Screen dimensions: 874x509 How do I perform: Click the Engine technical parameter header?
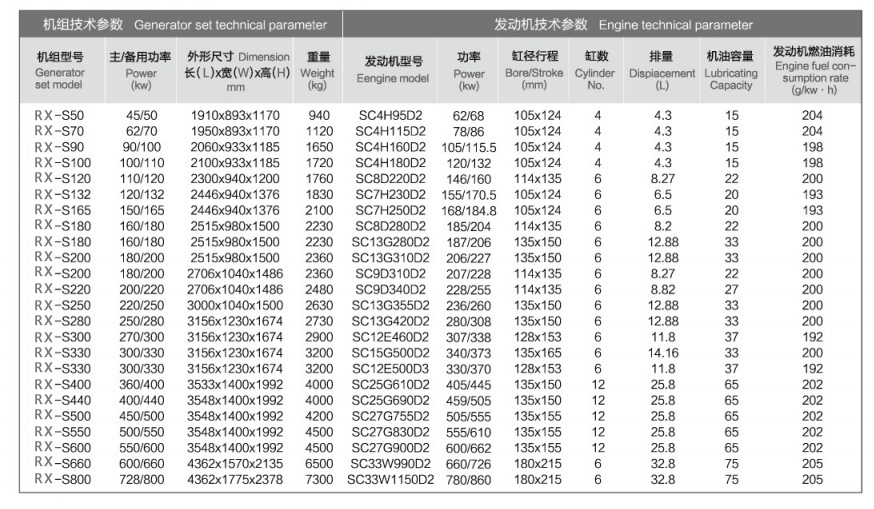coord(623,25)
